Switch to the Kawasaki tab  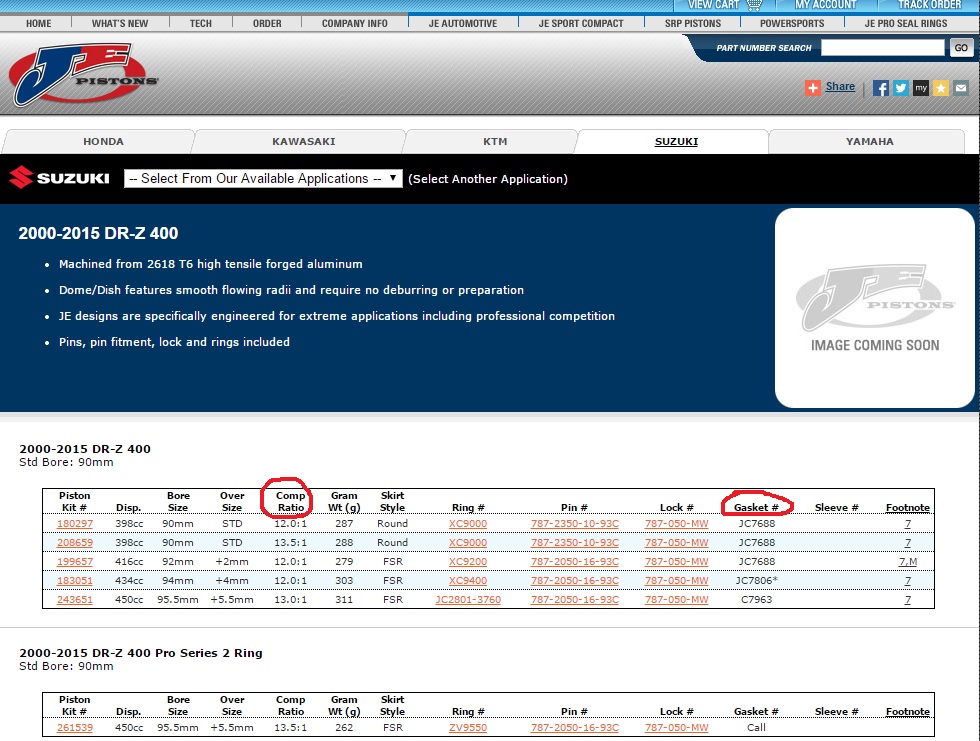(304, 141)
